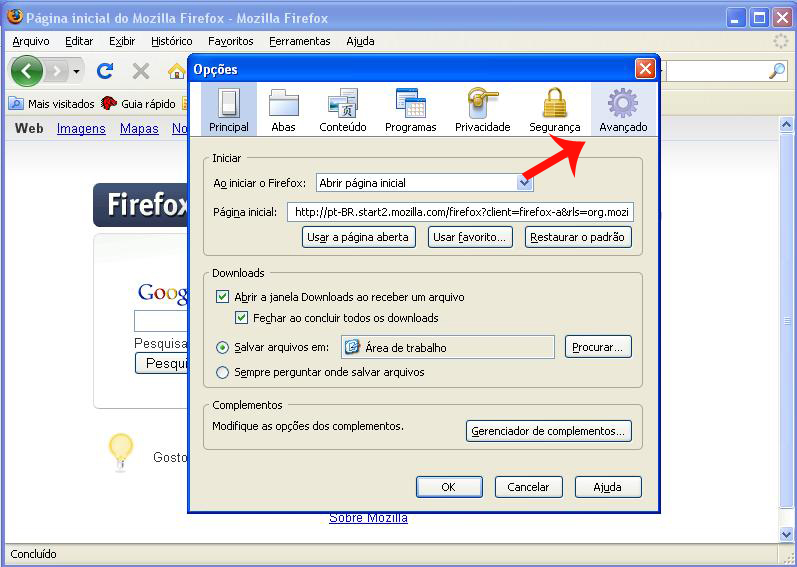Click the Procurar... button
Viewport: 797px width, 567px height.
[x=598, y=348]
